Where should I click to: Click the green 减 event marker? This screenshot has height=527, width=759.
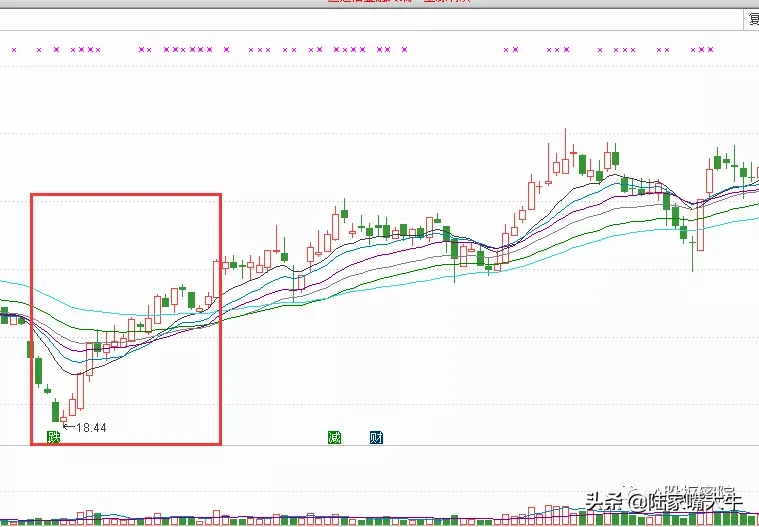click(334, 437)
